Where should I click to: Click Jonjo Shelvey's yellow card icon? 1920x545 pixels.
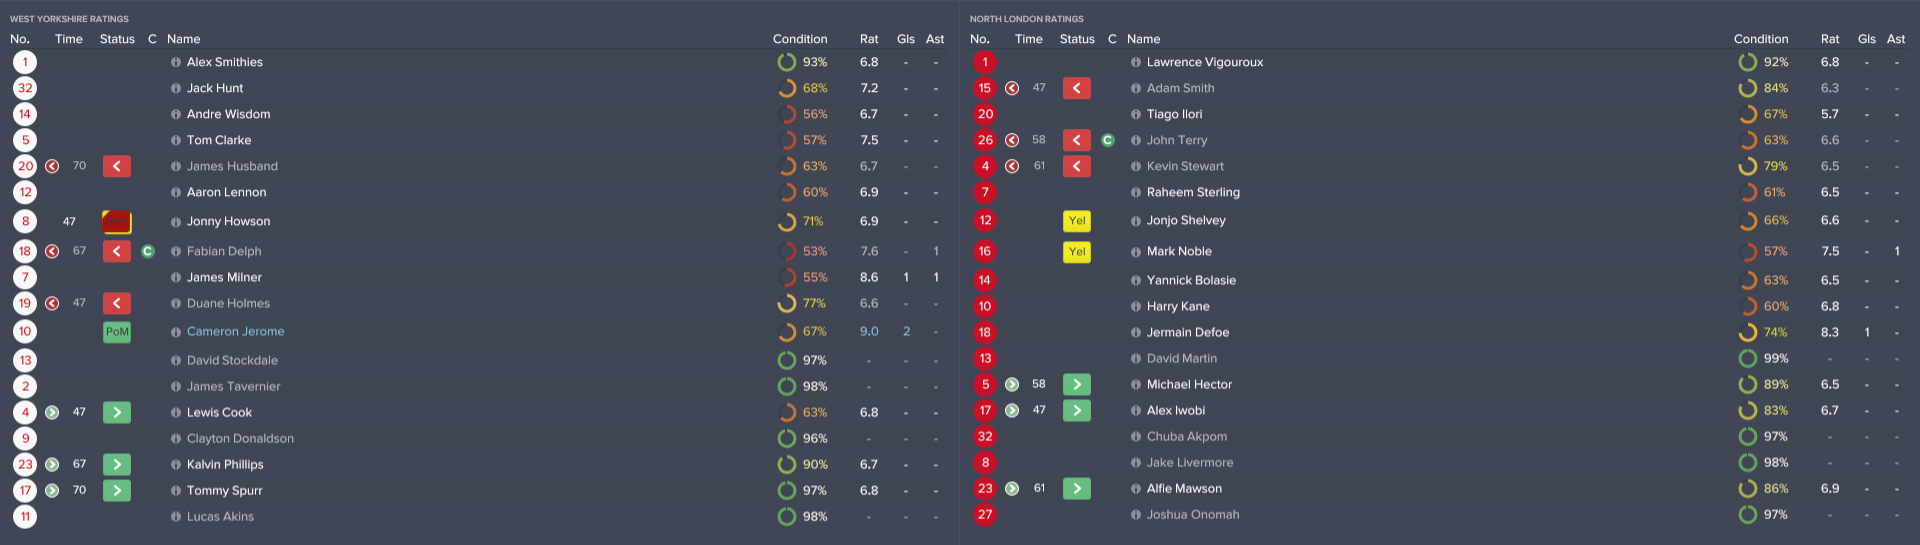pos(1077,221)
